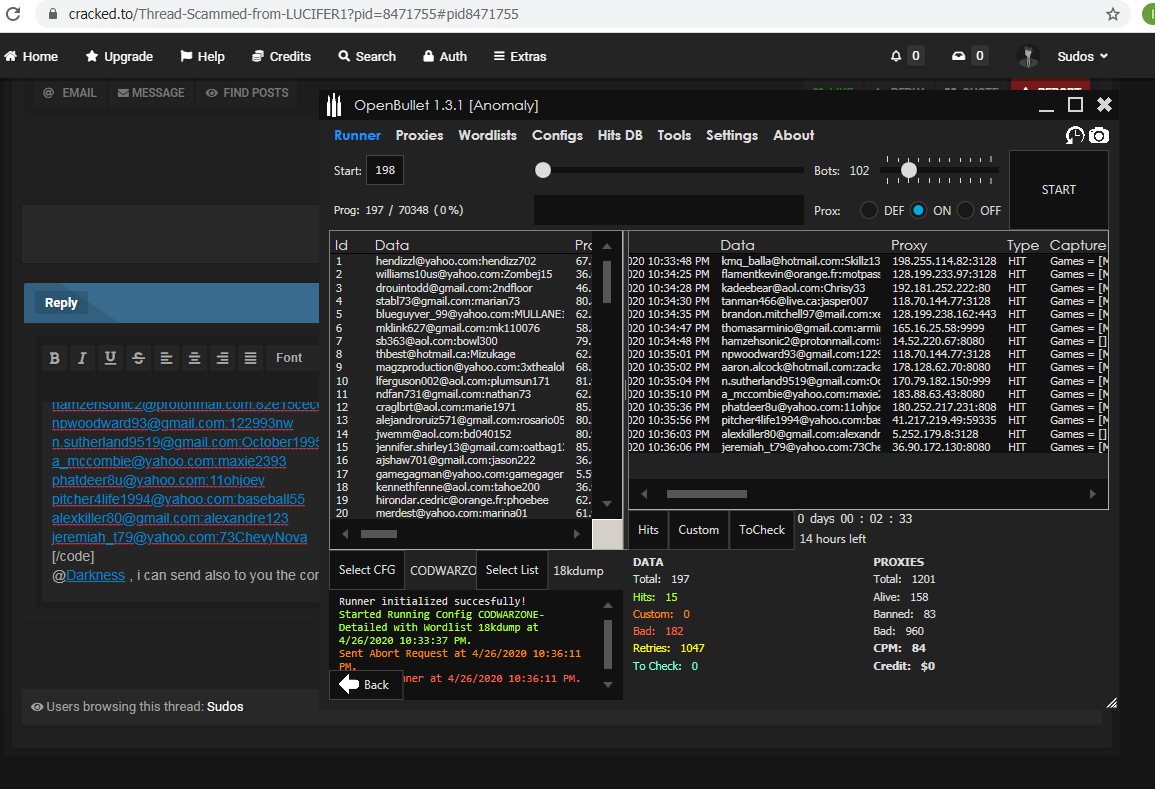1155x789 pixels.
Task: Click the Darkness mention link
Action: (x=96, y=575)
